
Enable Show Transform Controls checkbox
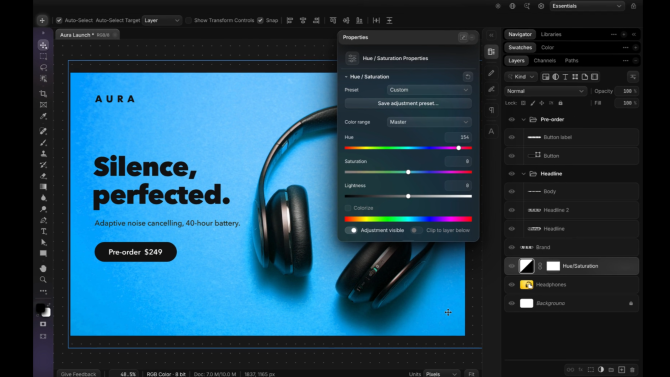point(188,21)
